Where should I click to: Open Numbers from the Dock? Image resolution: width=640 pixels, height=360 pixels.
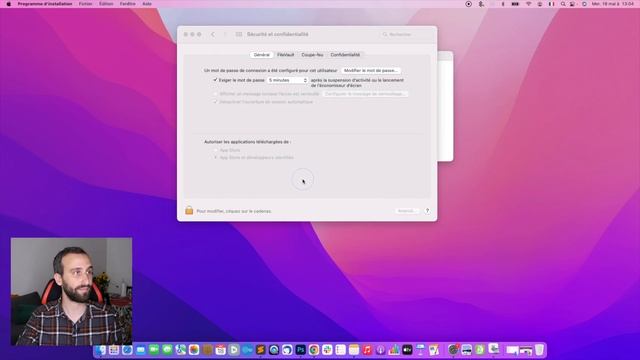394,350
